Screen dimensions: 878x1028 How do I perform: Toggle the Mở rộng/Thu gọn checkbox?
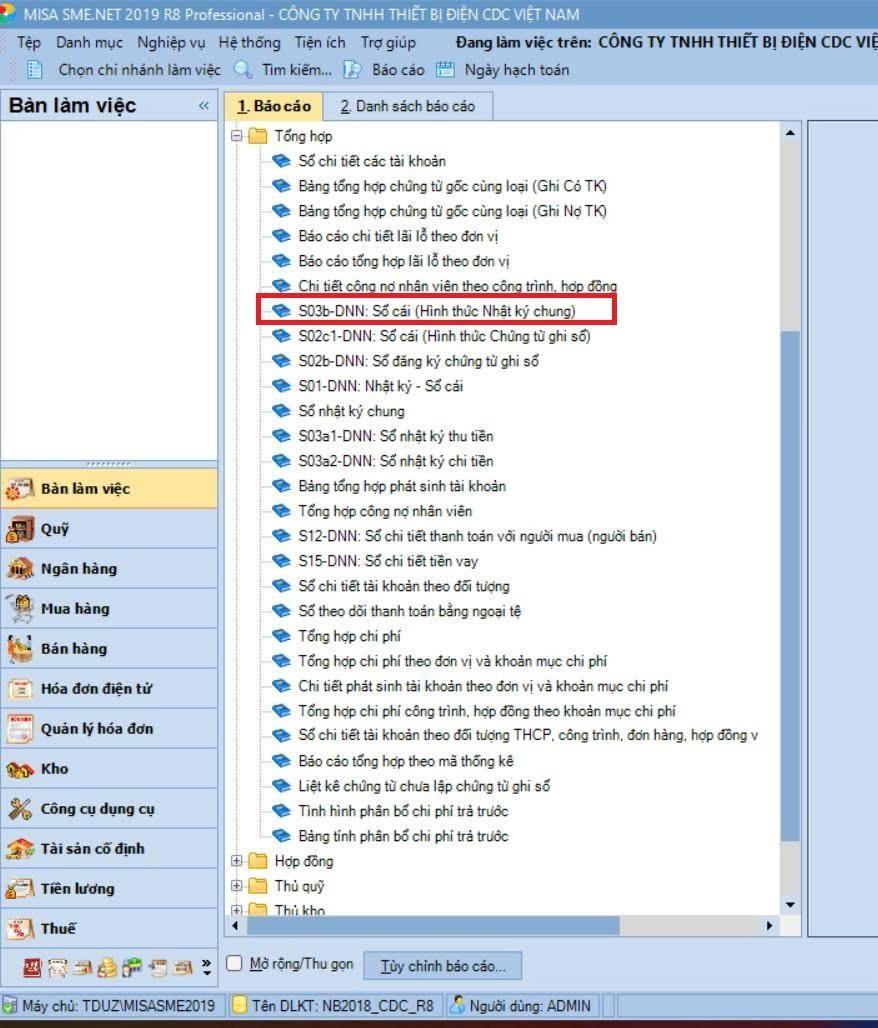(234, 963)
